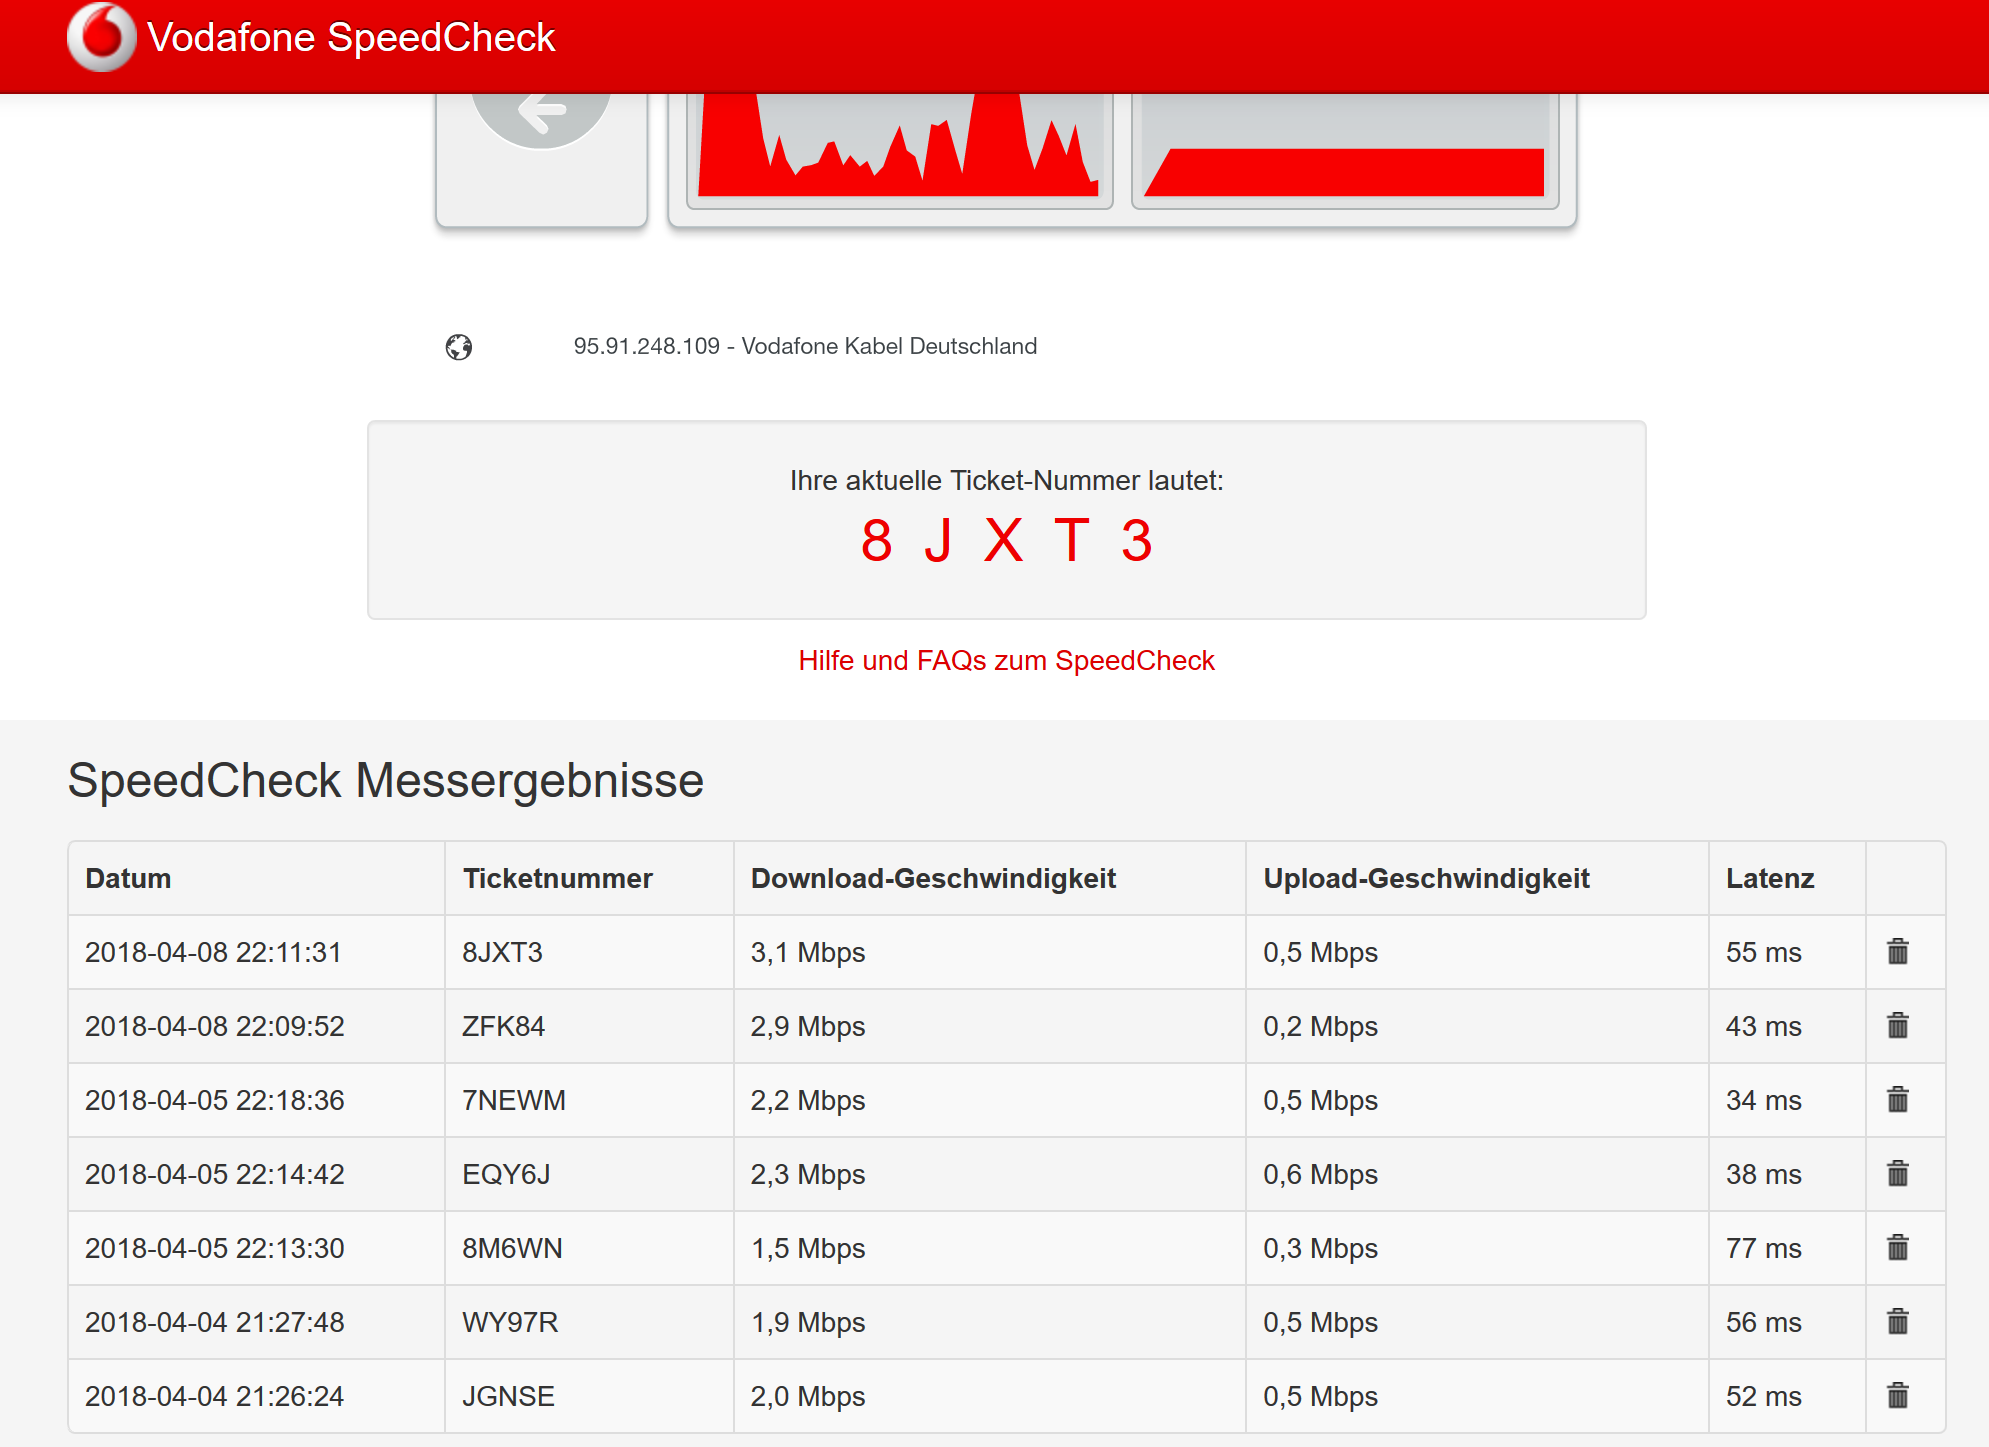Image resolution: width=1989 pixels, height=1447 pixels.
Task: Click the 2,2 Mbps download value
Action: [x=808, y=1100]
